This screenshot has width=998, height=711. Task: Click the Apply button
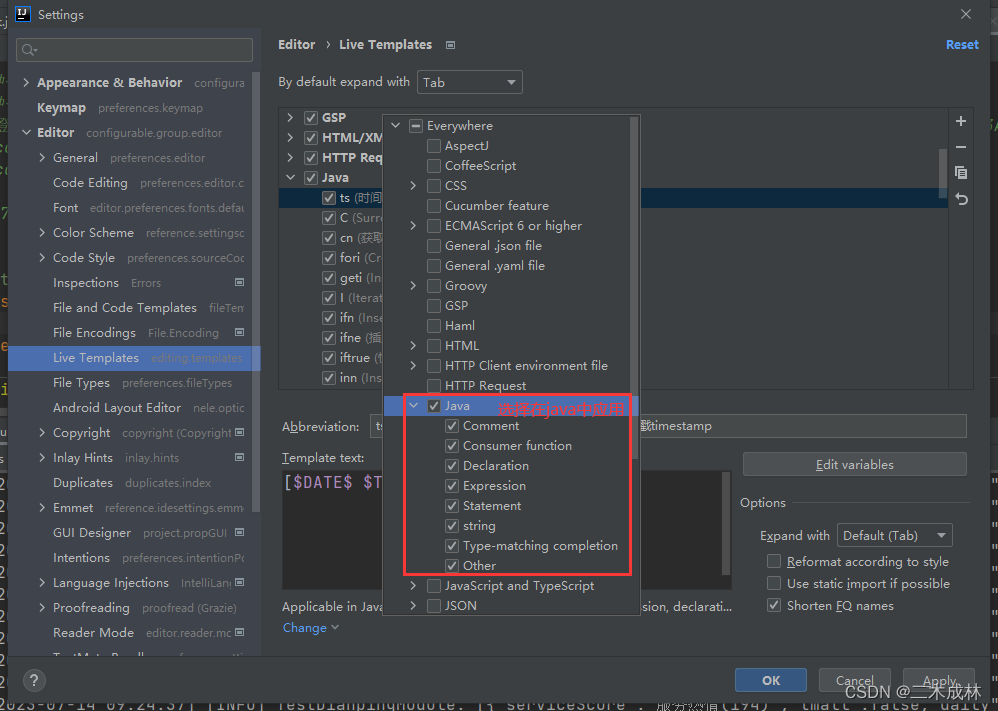(939, 680)
